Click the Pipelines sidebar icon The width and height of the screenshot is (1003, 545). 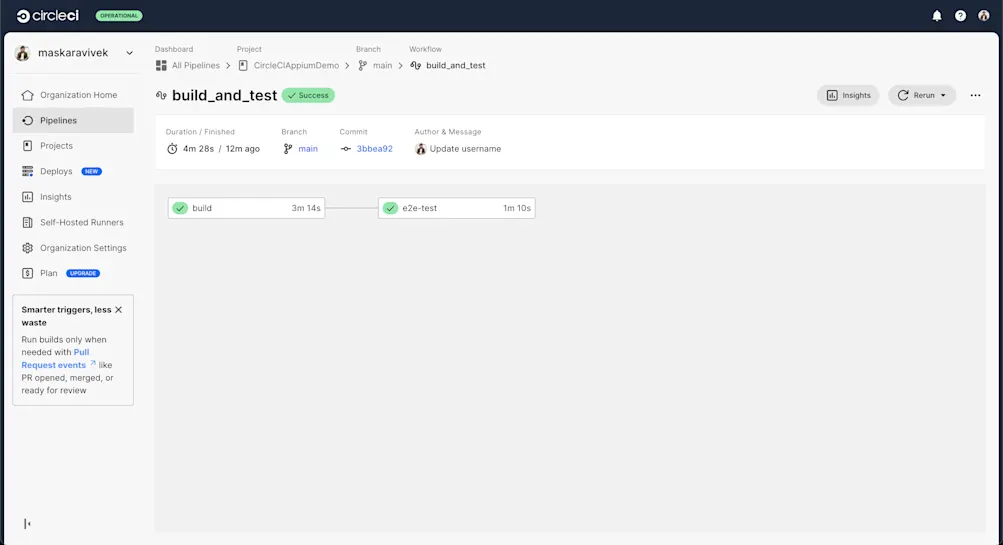click(x=28, y=120)
